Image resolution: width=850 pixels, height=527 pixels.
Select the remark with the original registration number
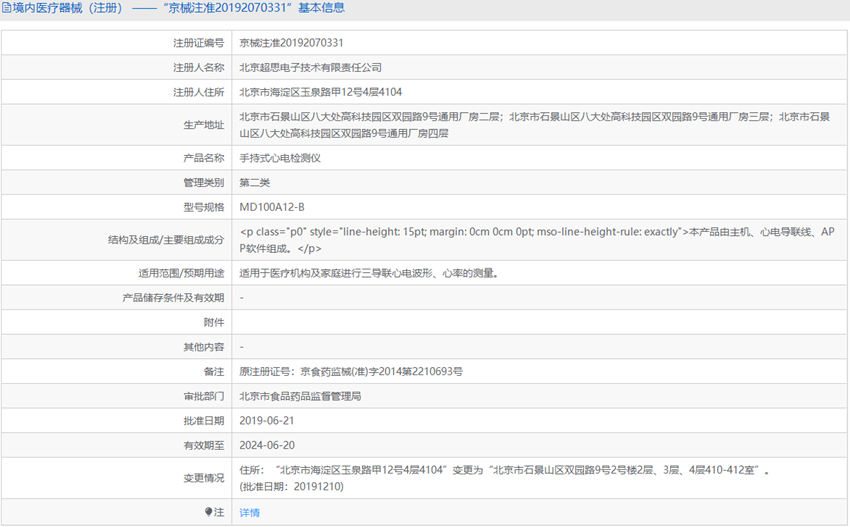pyautogui.click(x=351, y=372)
